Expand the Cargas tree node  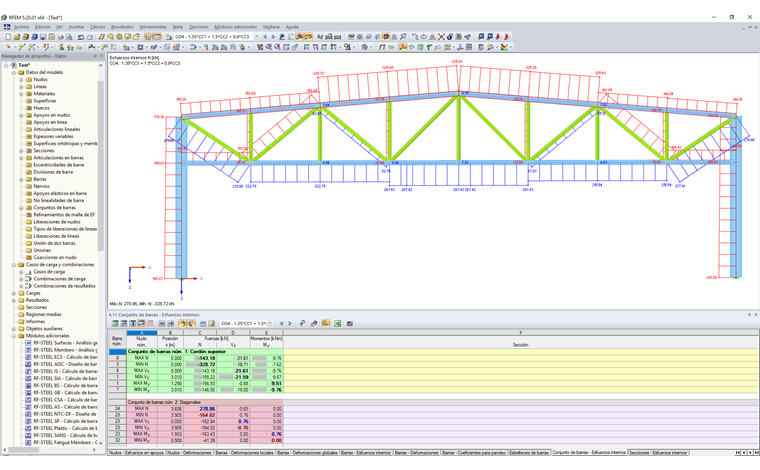coord(14,293)
